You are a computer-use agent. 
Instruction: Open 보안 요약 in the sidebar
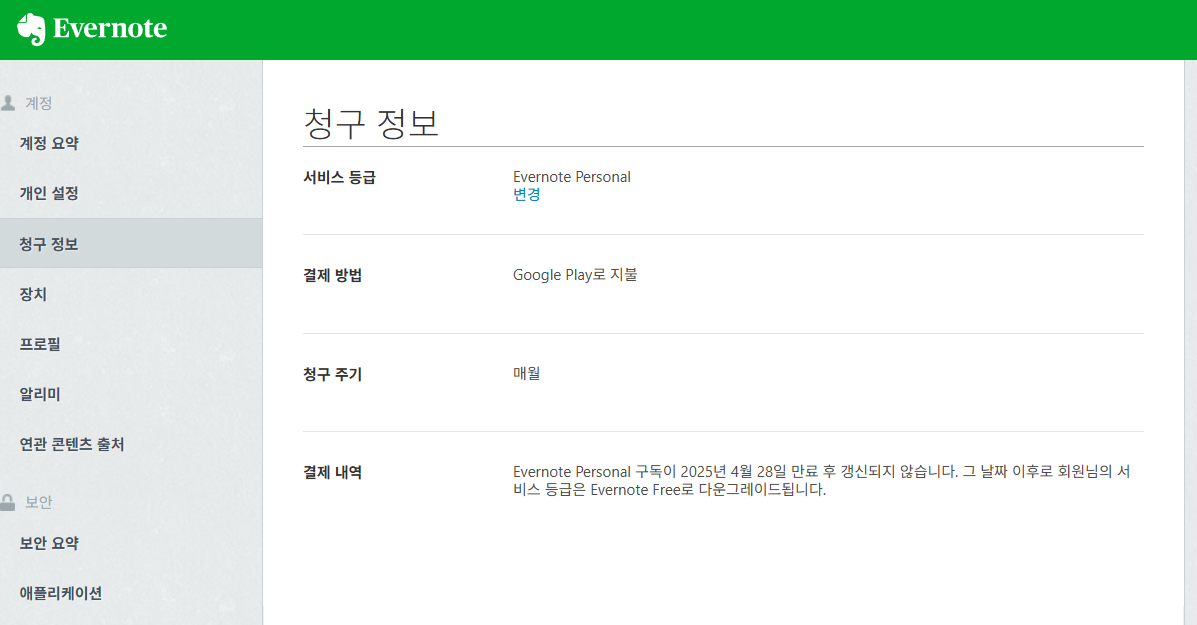49,543
